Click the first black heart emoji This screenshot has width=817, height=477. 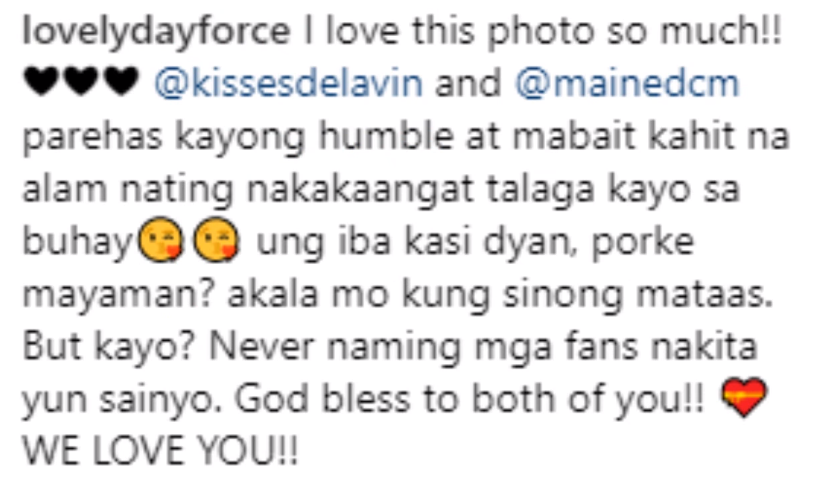(41, 81)
